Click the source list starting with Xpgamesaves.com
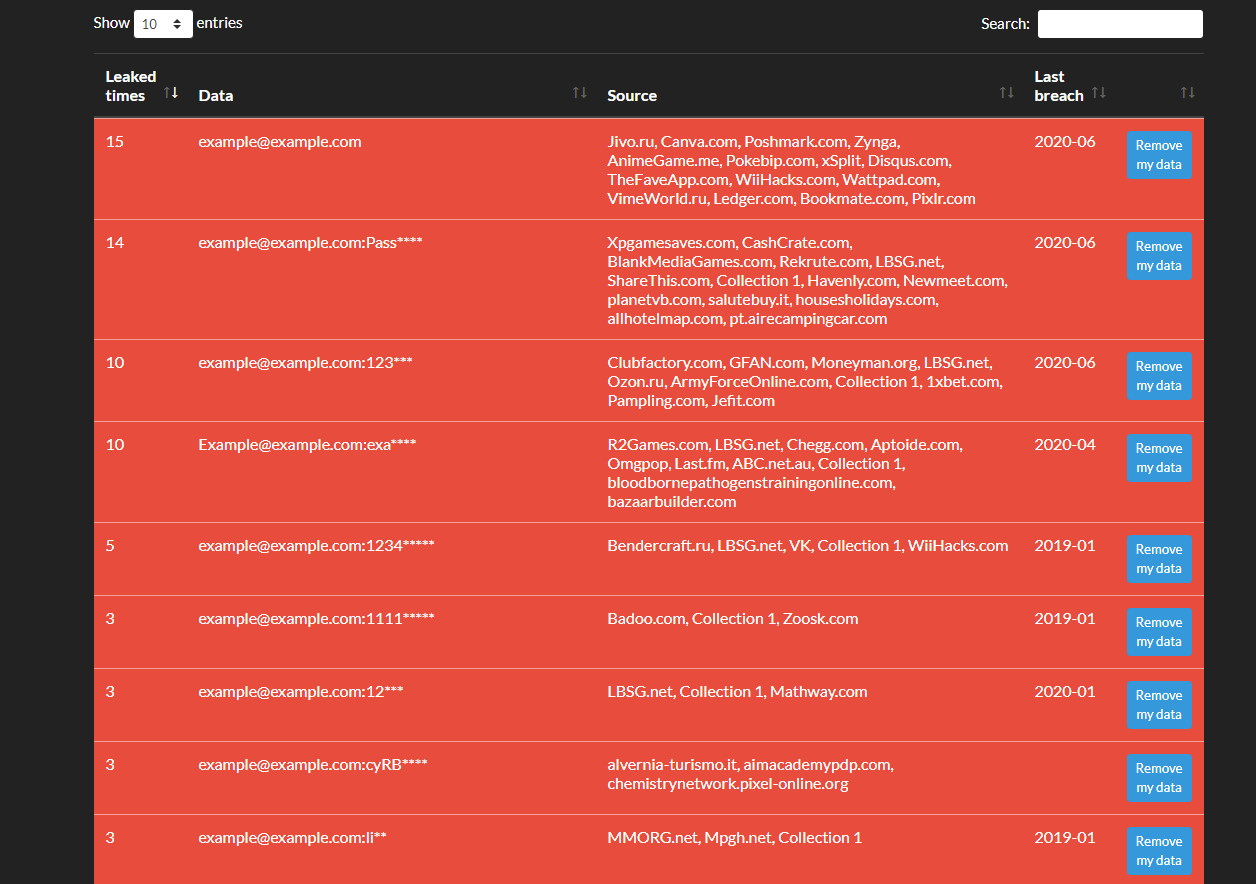 point(807,281)
